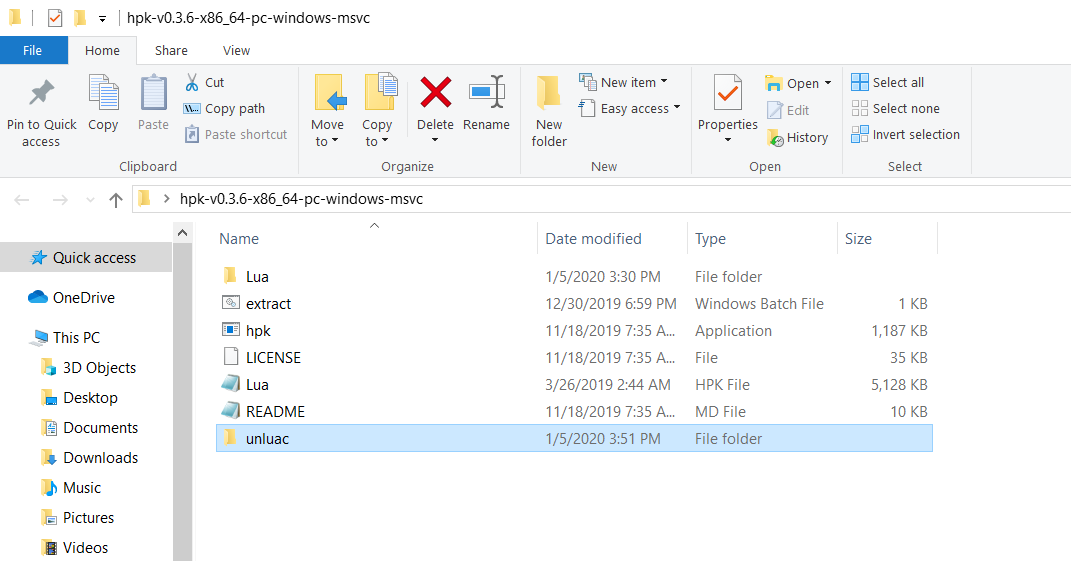1071x561 pixels.
Task: Sort by Date modified column
Action: pos(593,238)
